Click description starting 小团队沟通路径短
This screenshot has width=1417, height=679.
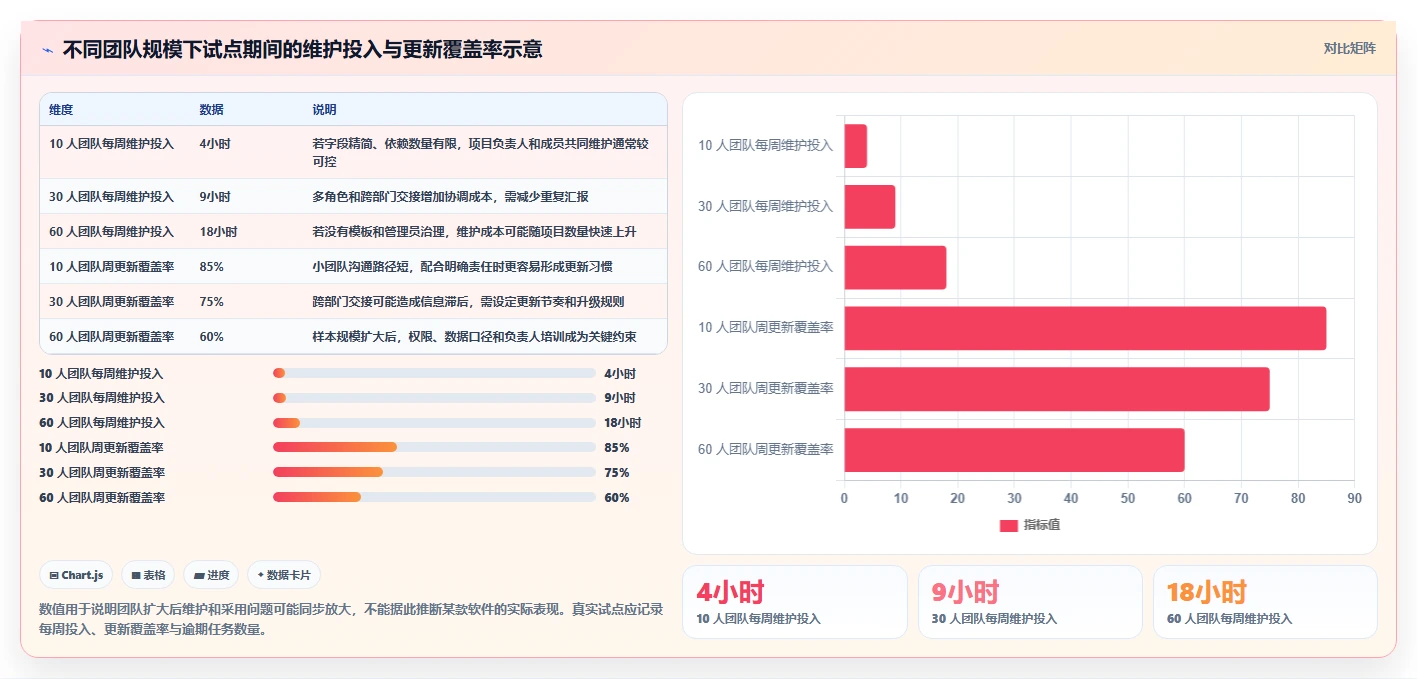[x=462, y=267]
